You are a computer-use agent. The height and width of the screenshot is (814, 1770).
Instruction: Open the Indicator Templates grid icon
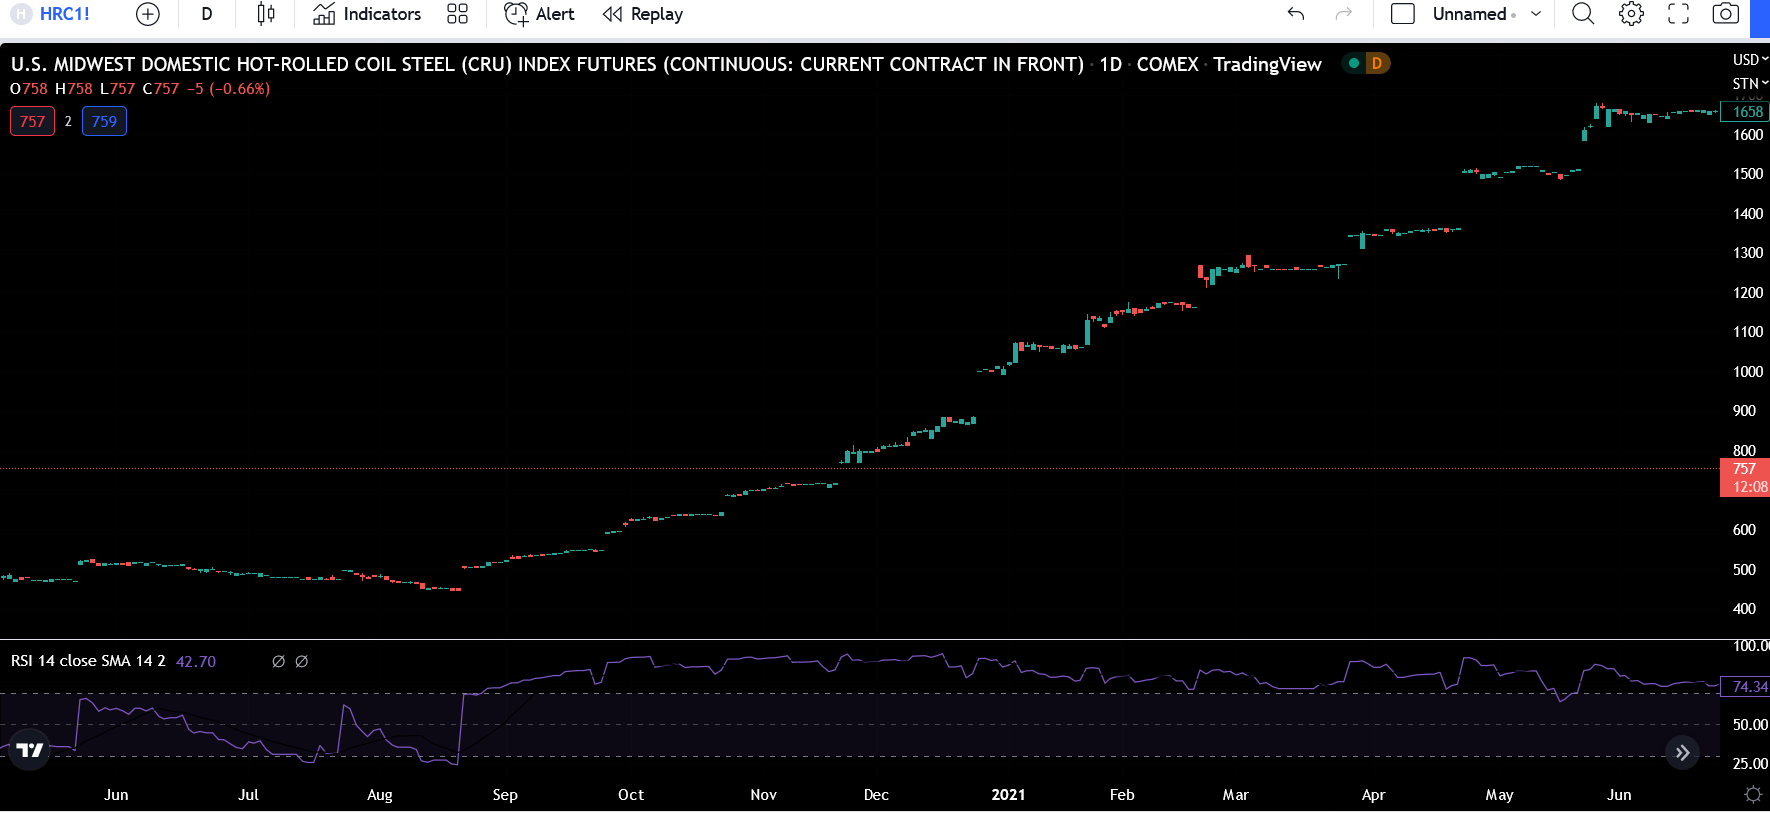pyautogui.click(x=457, y=14)
